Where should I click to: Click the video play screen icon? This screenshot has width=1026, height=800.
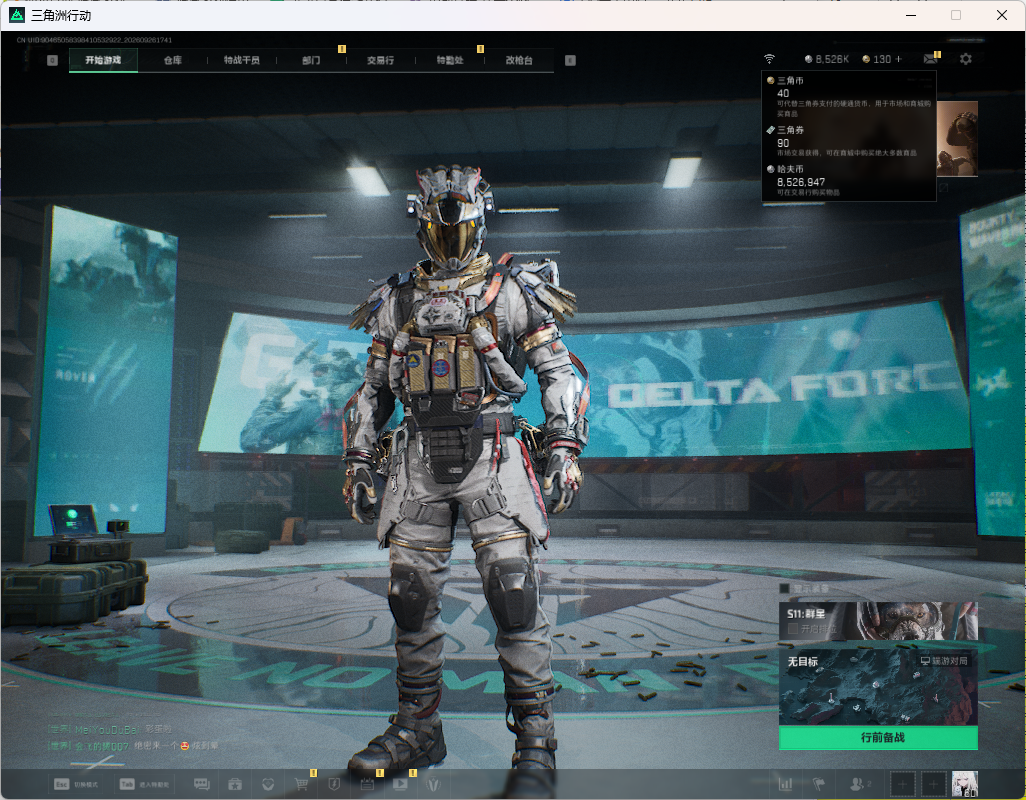[400, 784]
